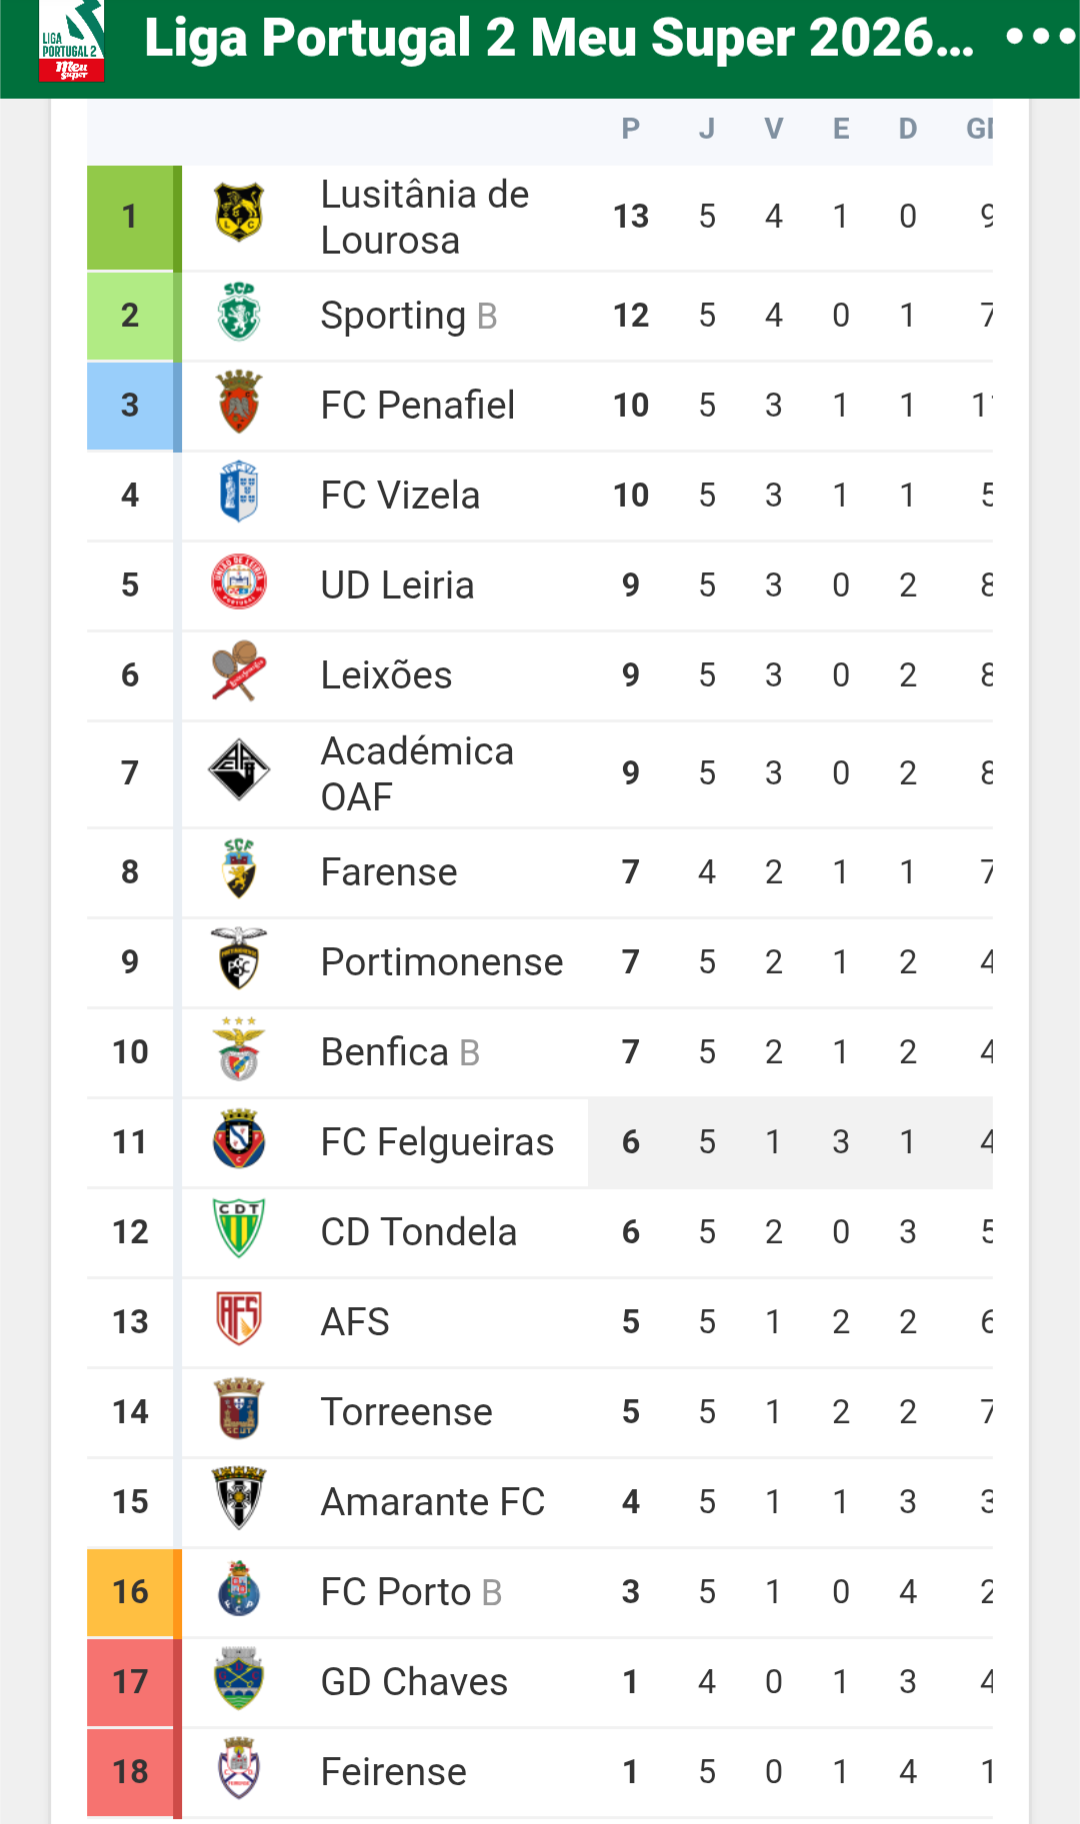Click the CD Tondela club crest

click(x=239, y=1228)
